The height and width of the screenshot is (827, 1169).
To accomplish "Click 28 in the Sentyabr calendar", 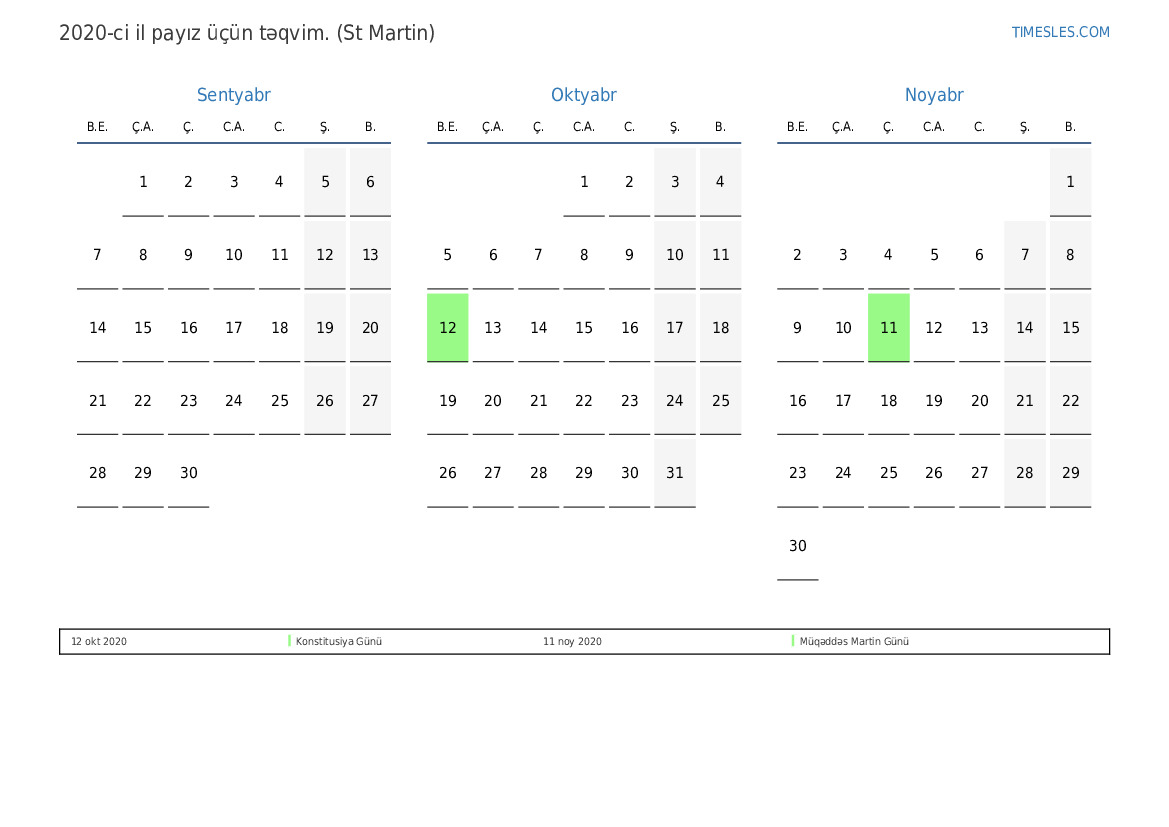I will coord(97,473).
